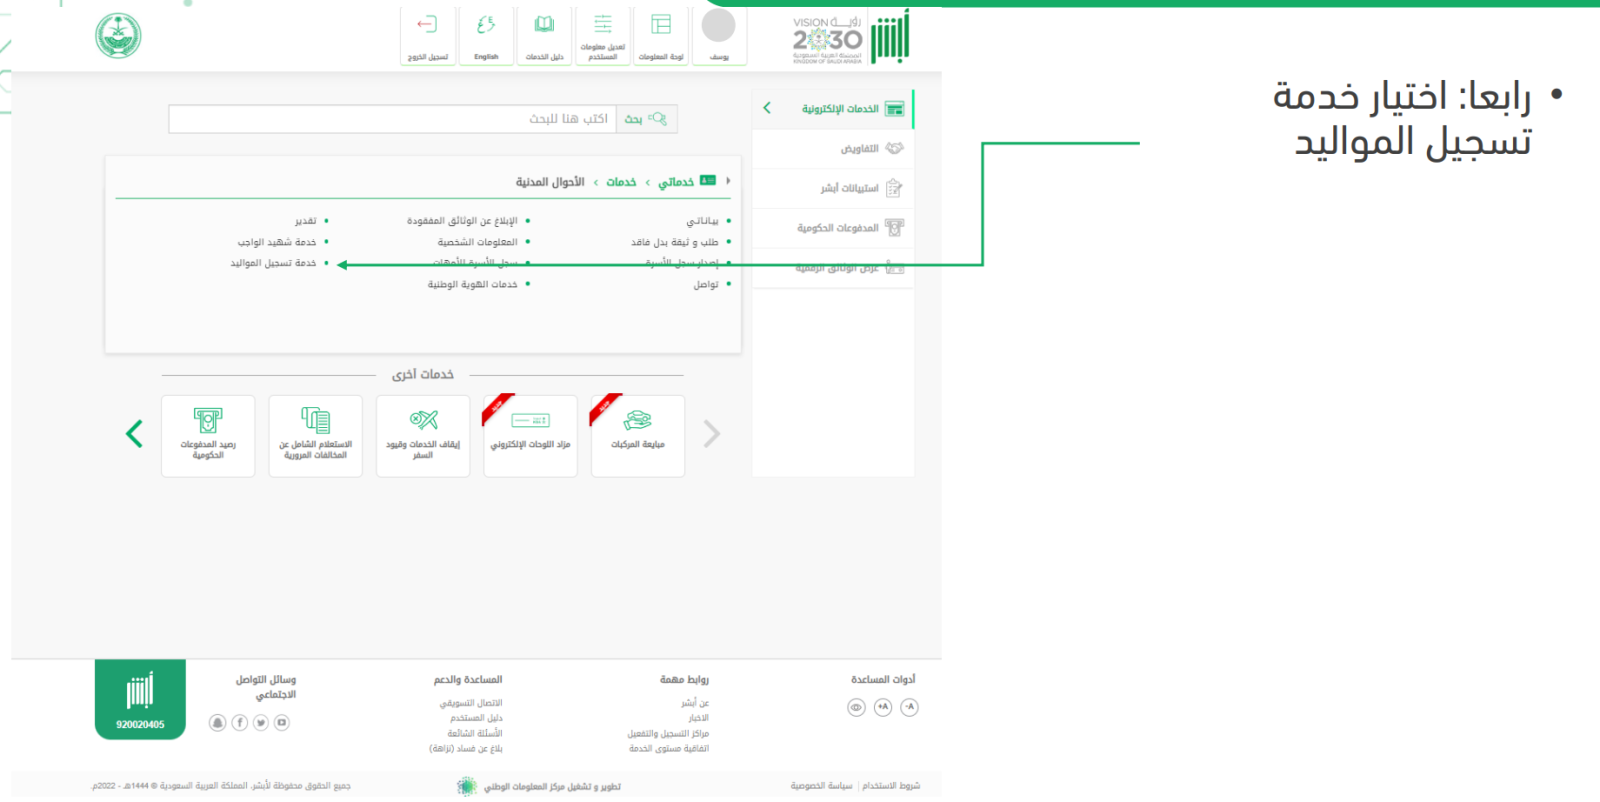1600x802 pixels.
Task: Open the dashboard icon (لوحة المعلومات)
Action: 661,36
